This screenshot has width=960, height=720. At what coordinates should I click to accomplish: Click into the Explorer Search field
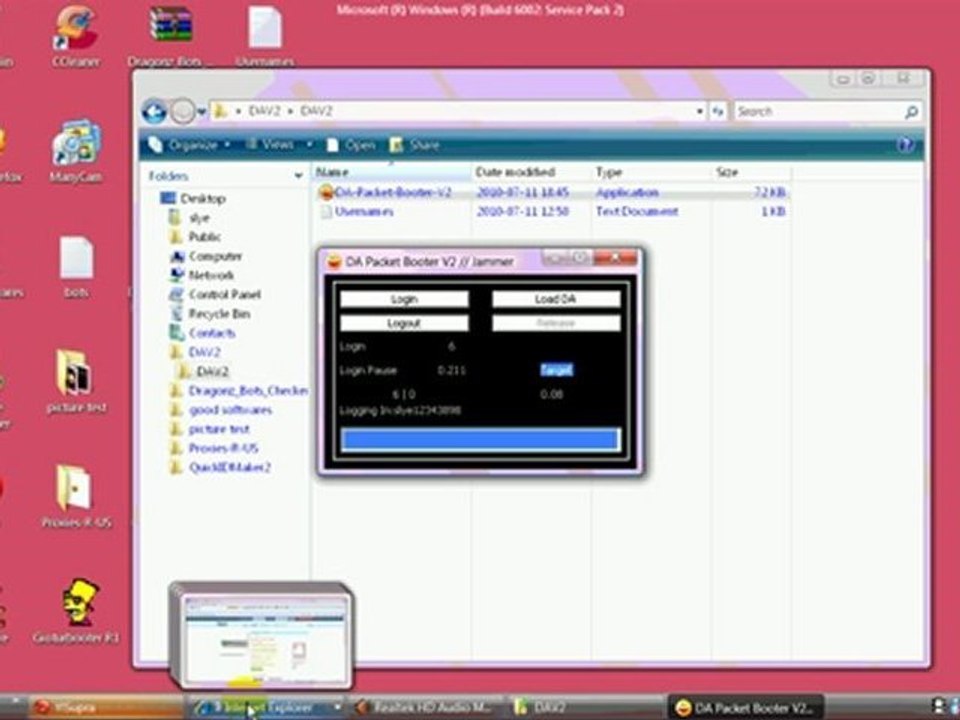tap(817, 111)
